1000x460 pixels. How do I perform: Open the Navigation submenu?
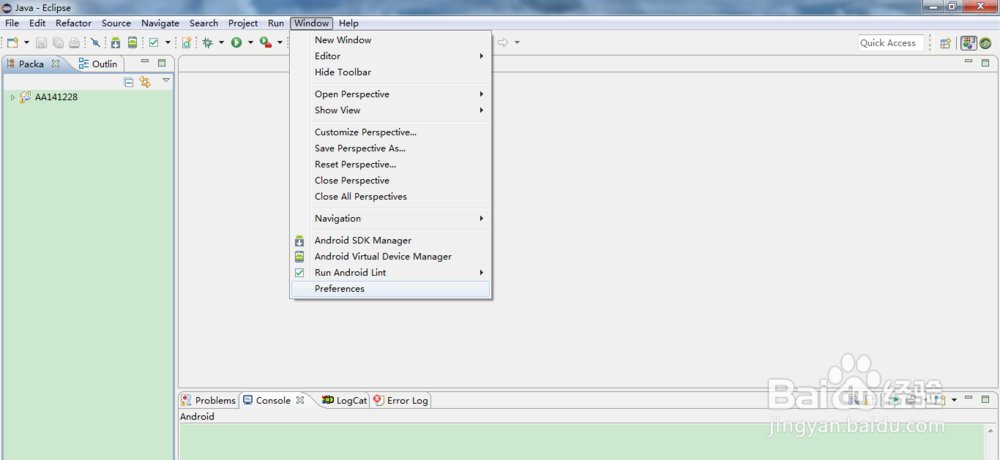(x=390, y=218)
